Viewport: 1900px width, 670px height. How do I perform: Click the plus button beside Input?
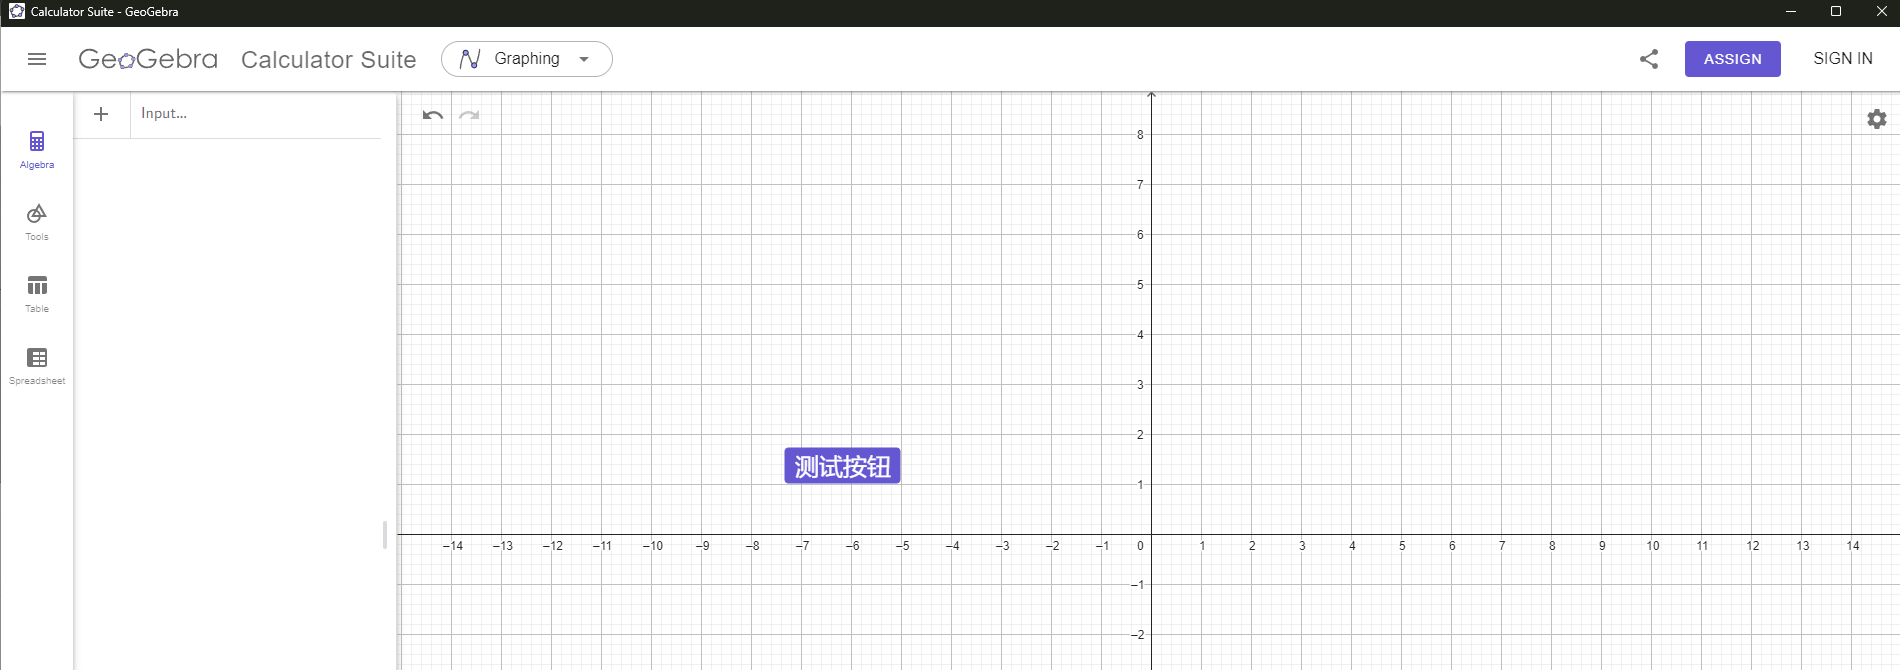point(101,114)
